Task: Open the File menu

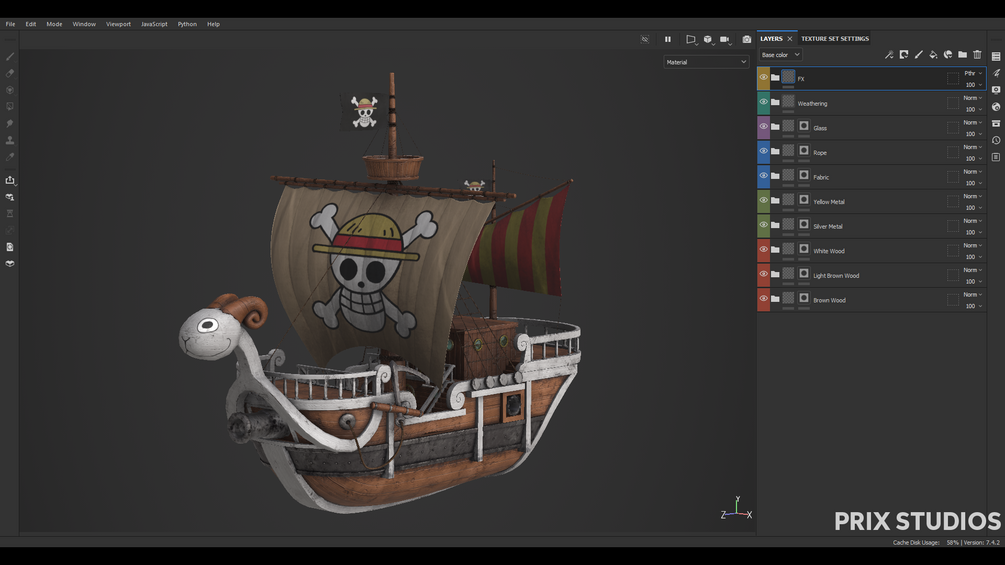Action: pos(10,24)
